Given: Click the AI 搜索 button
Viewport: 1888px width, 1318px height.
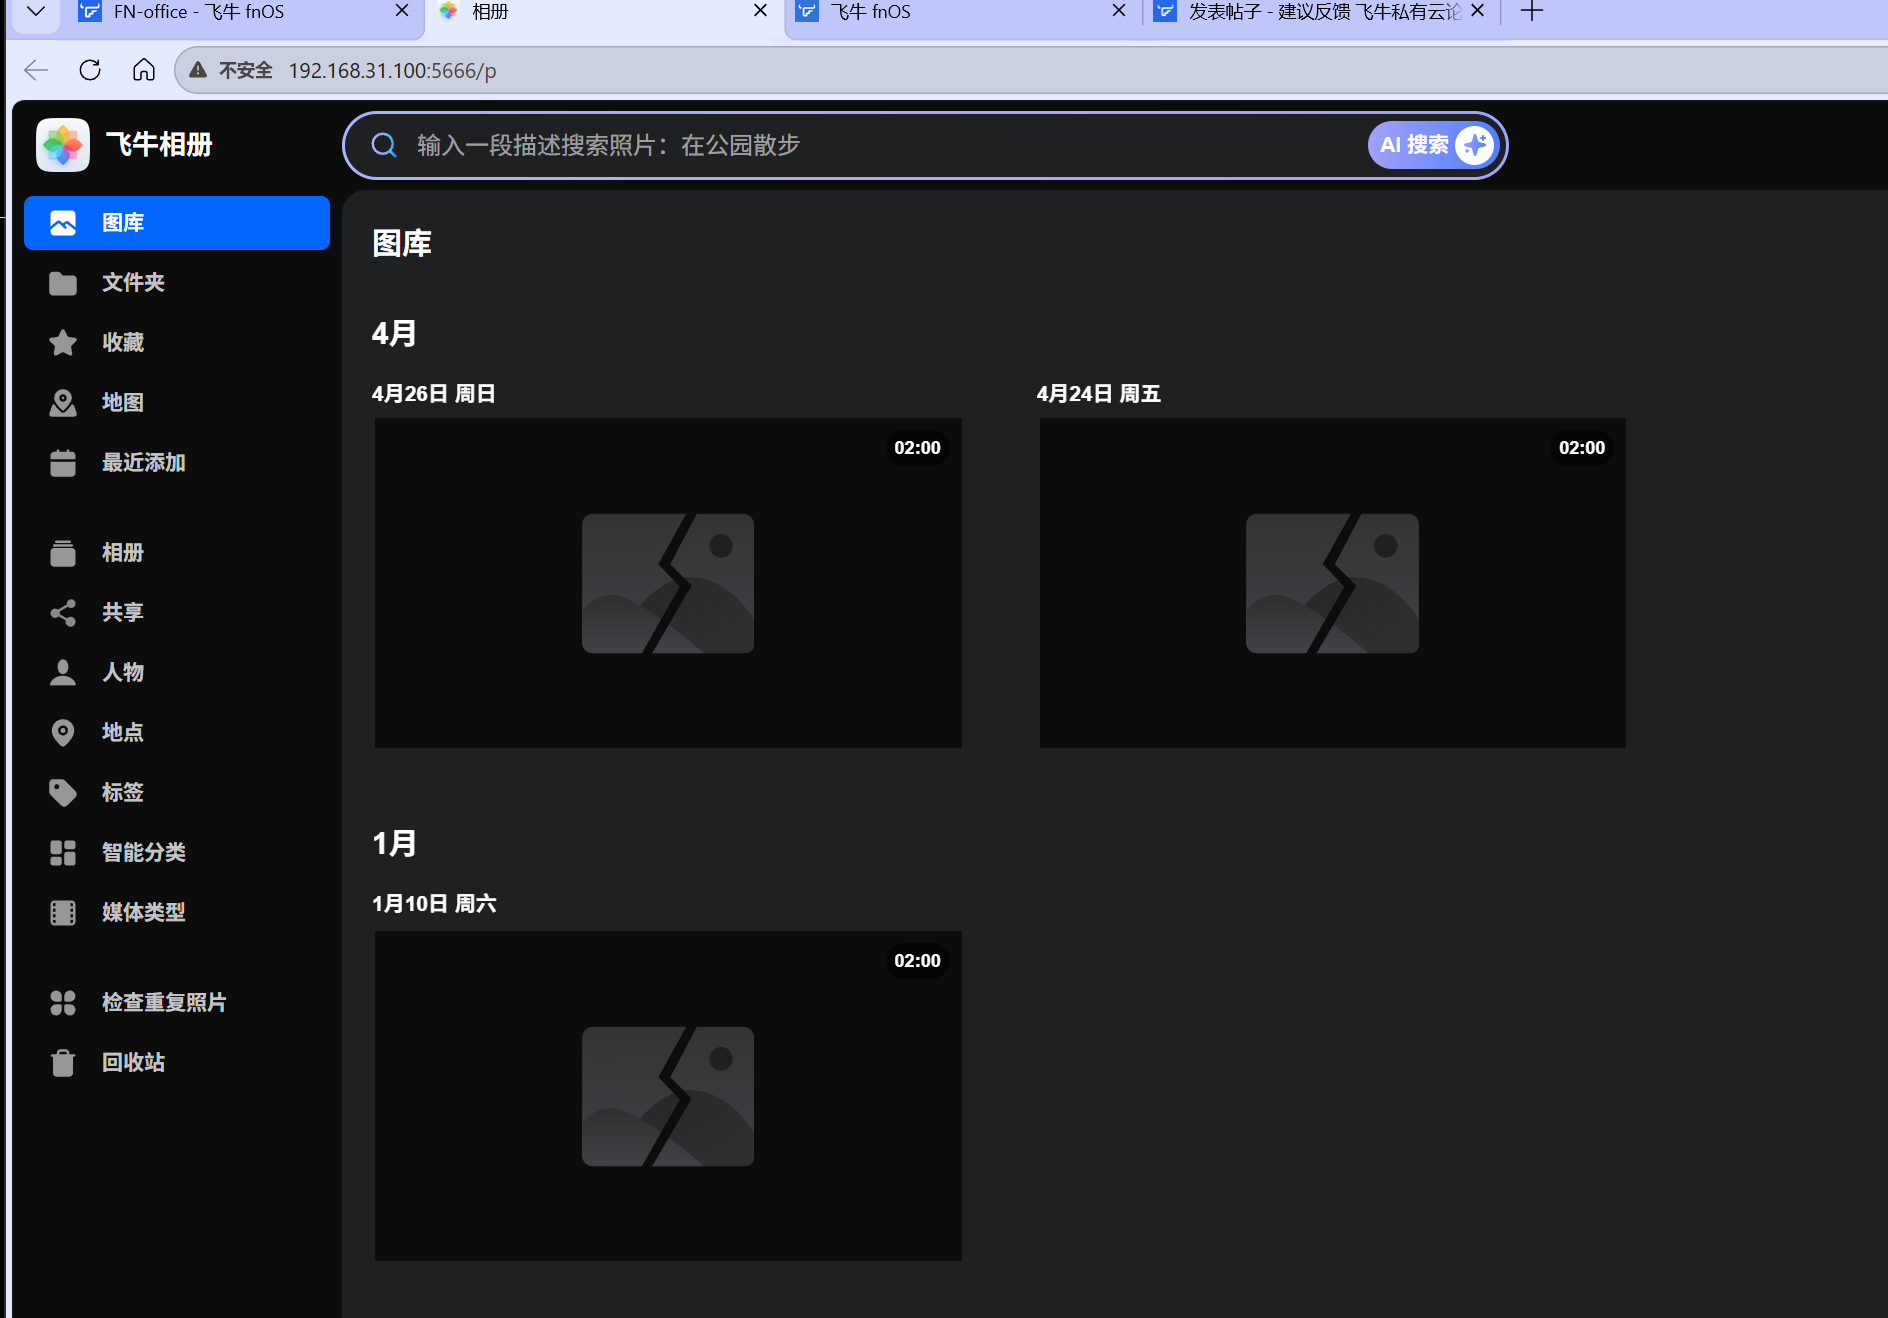Looking at the screenshot, I should click(1434, 145).
